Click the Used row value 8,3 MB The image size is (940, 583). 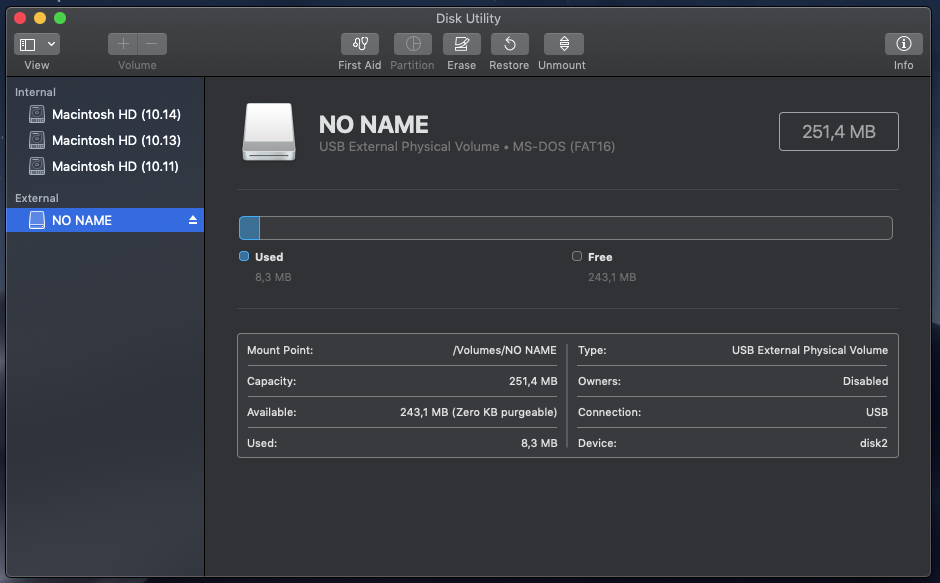(539, 443)
